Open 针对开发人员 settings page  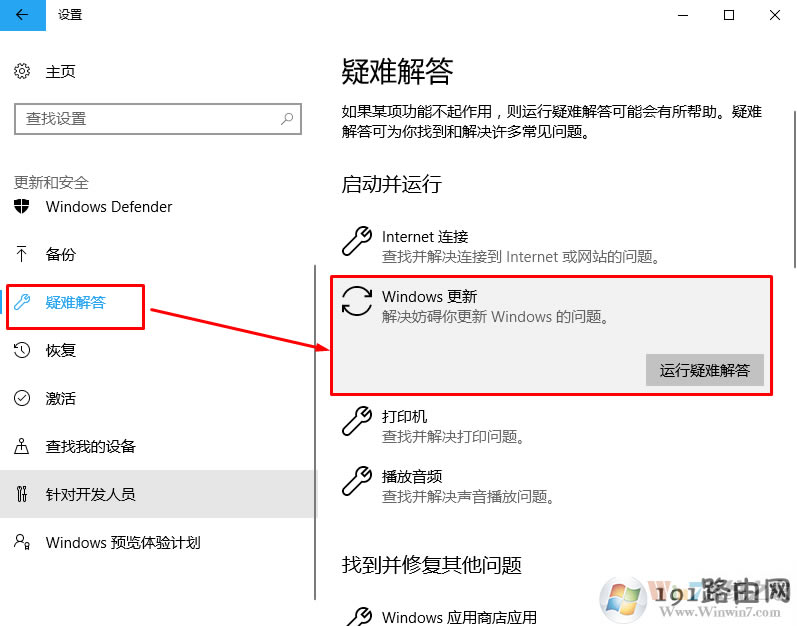[90, 495]
